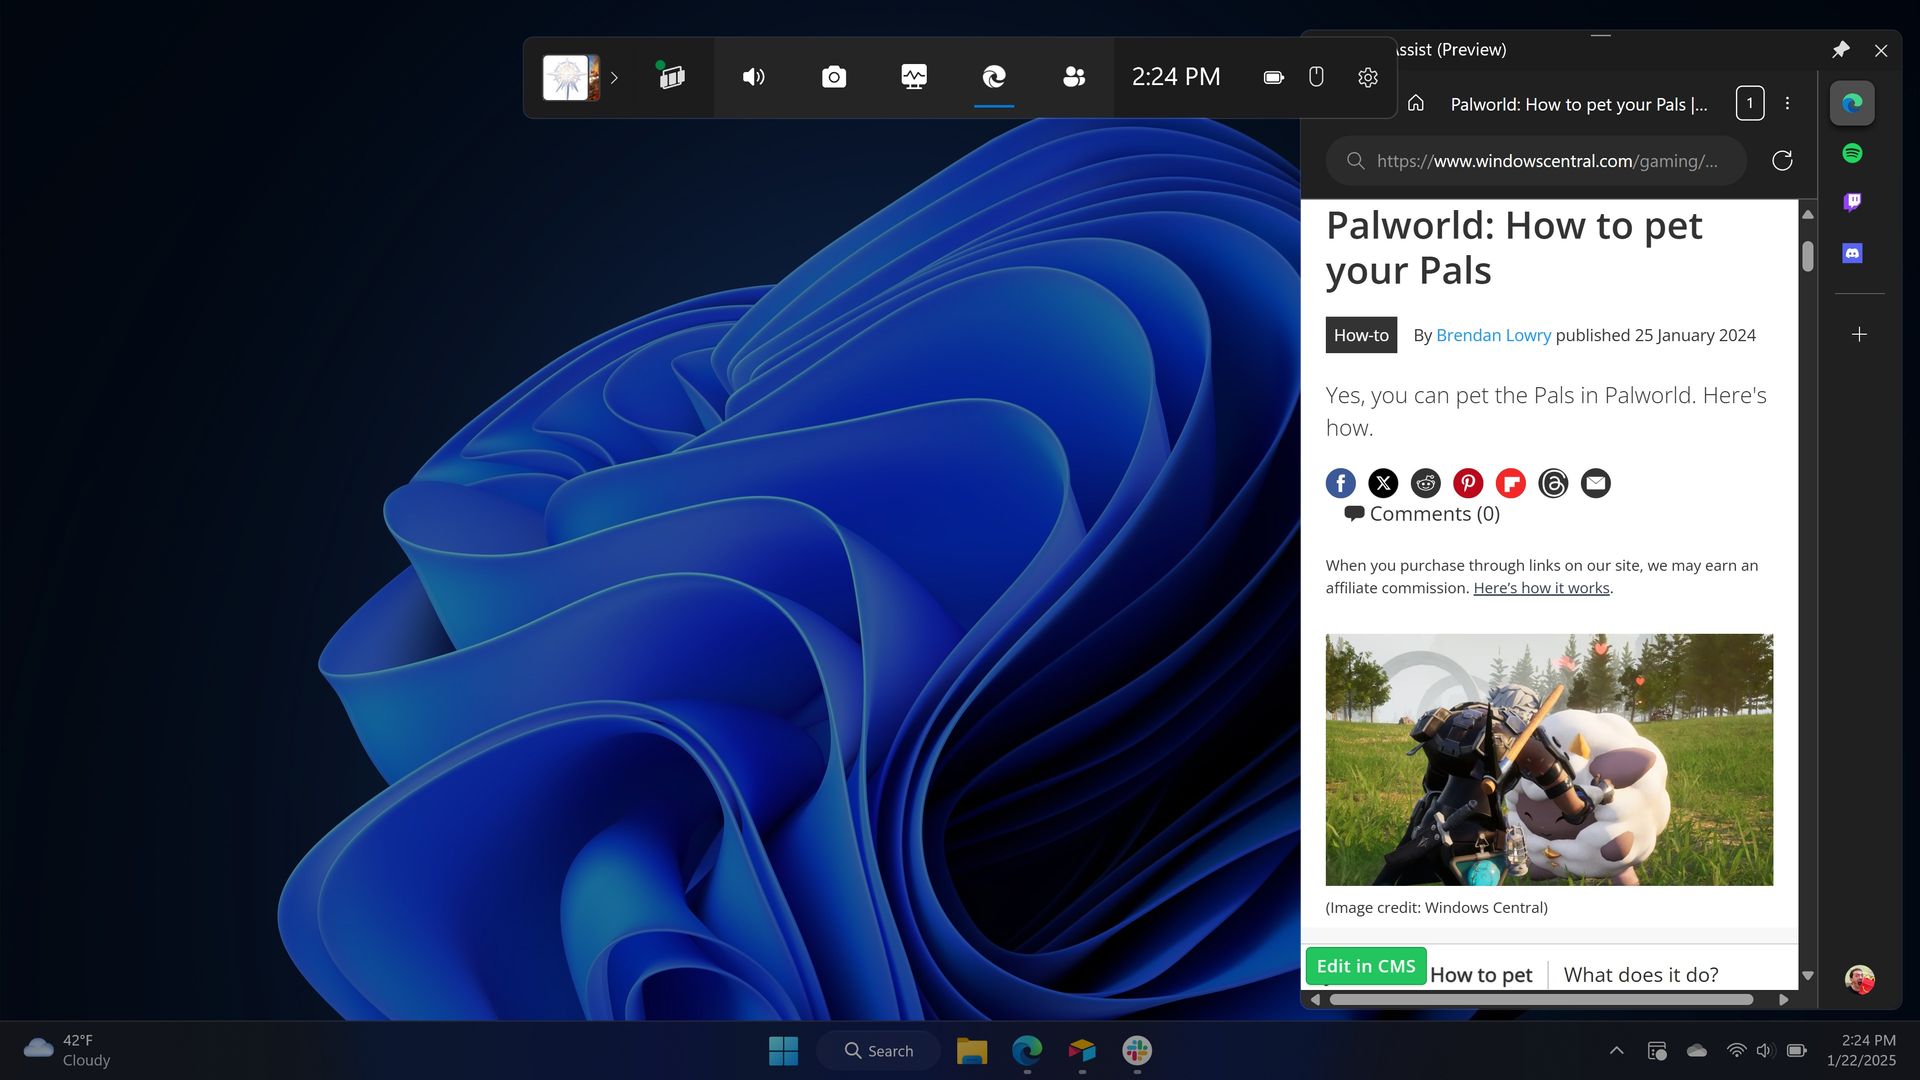Share the article on Facebook
The width and height of the screenshot is (1920, 1080).
tap(1340, 483)
